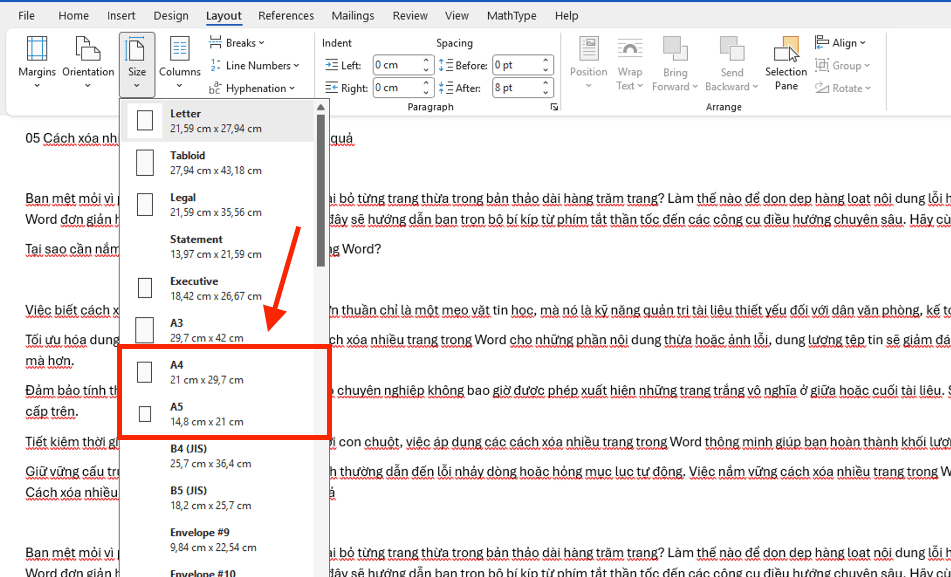Viewport: 951px width, 577px height.
Task: Click the Size page icon
Action: pos(136,50)
